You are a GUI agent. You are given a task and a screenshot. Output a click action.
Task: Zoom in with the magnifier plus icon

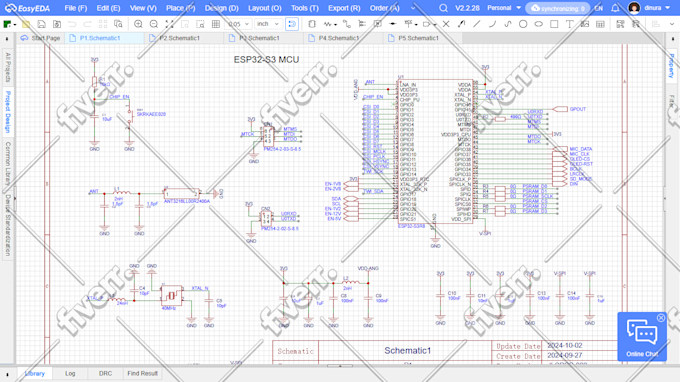coord(138,24)
